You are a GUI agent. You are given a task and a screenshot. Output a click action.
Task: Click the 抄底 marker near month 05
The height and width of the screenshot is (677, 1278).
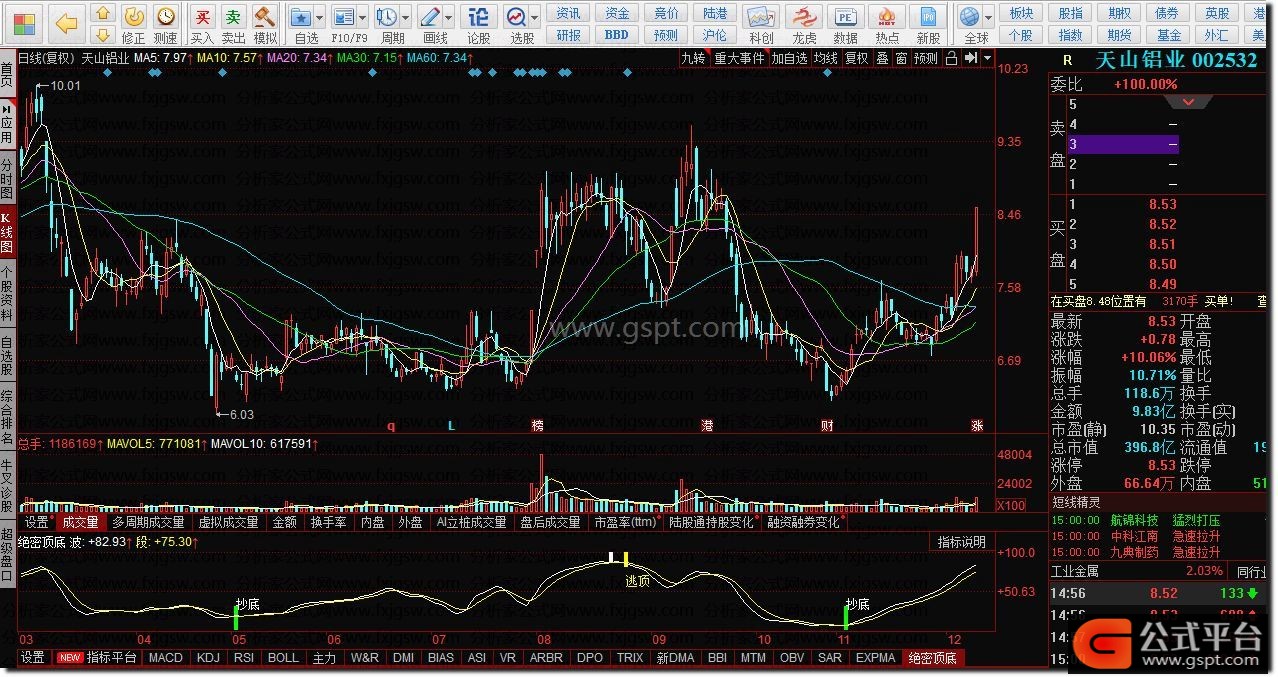pos(247,604)
